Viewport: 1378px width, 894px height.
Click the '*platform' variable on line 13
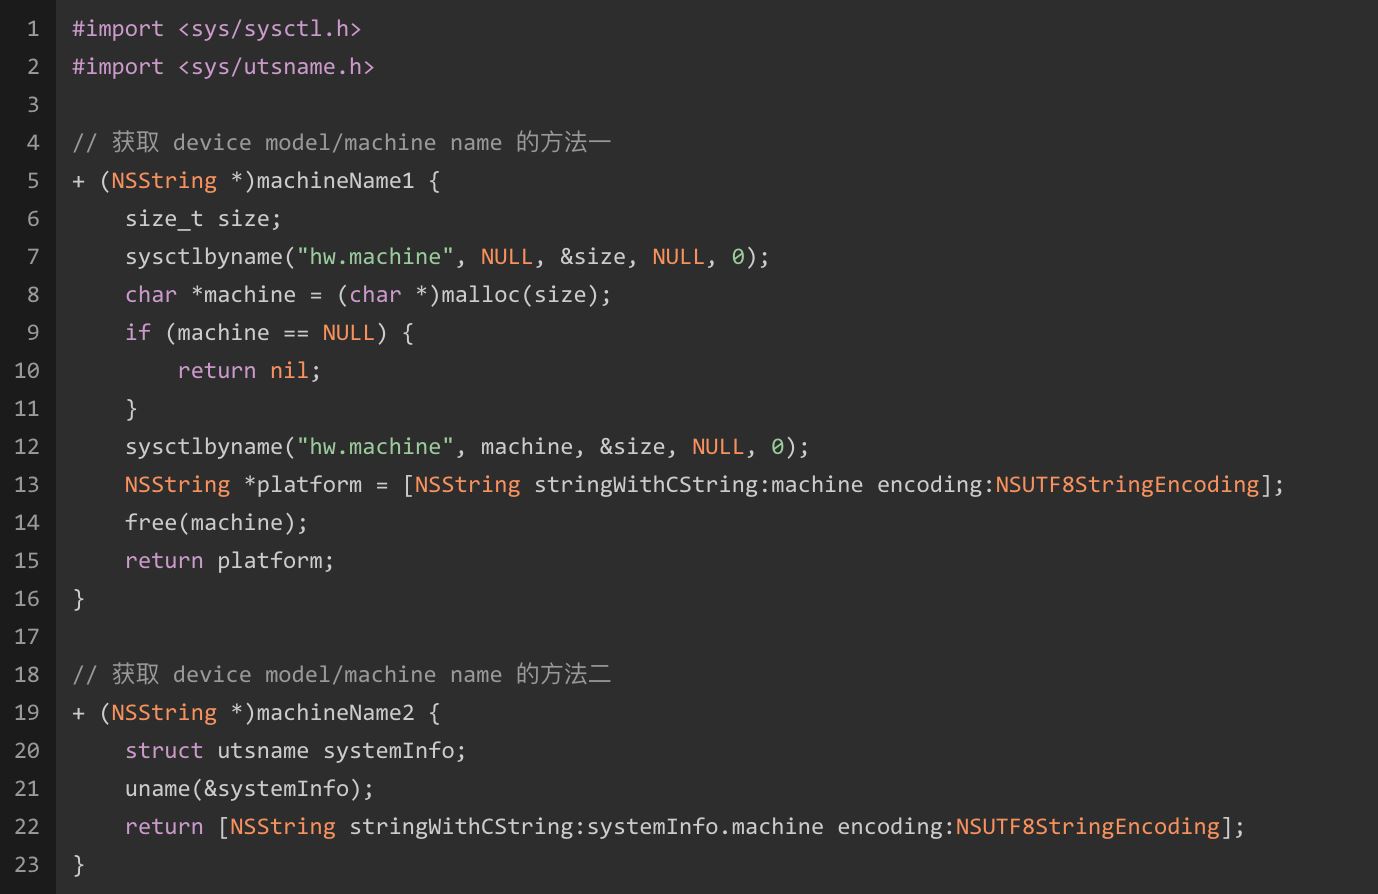pyautogui.click(x=303, y=485)
